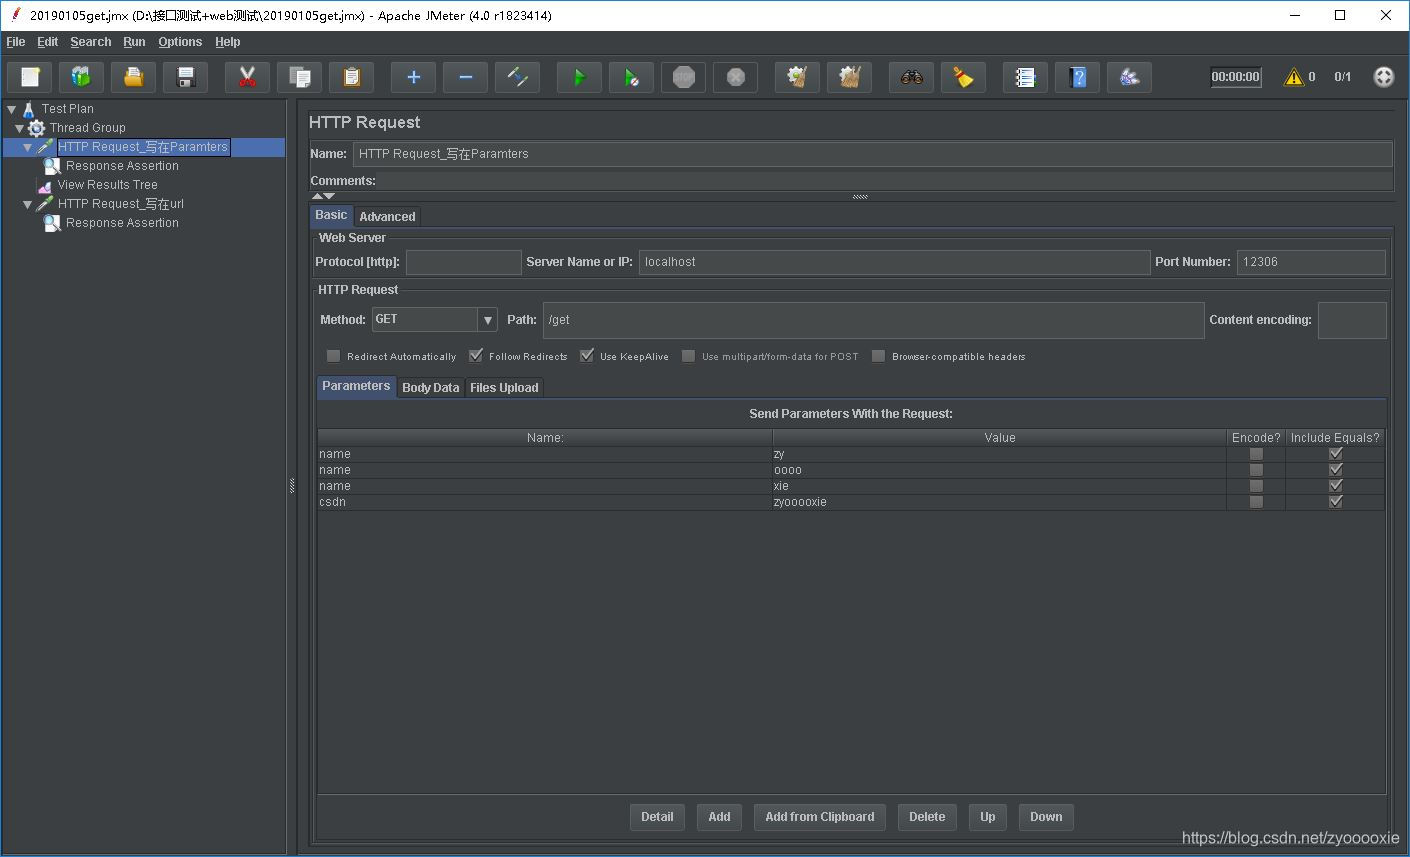Image resolution: width=1410 pixels, height=857 pixels.
Task: Collapse the Thread Group tree node
Action: click(20, 128)
